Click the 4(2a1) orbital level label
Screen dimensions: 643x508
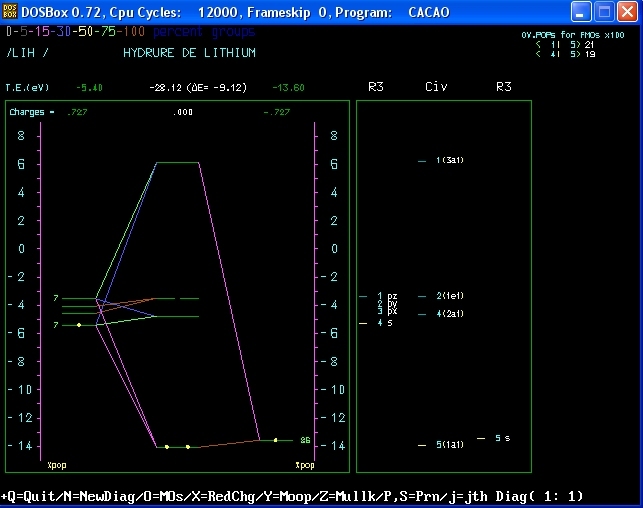(450, 314)
